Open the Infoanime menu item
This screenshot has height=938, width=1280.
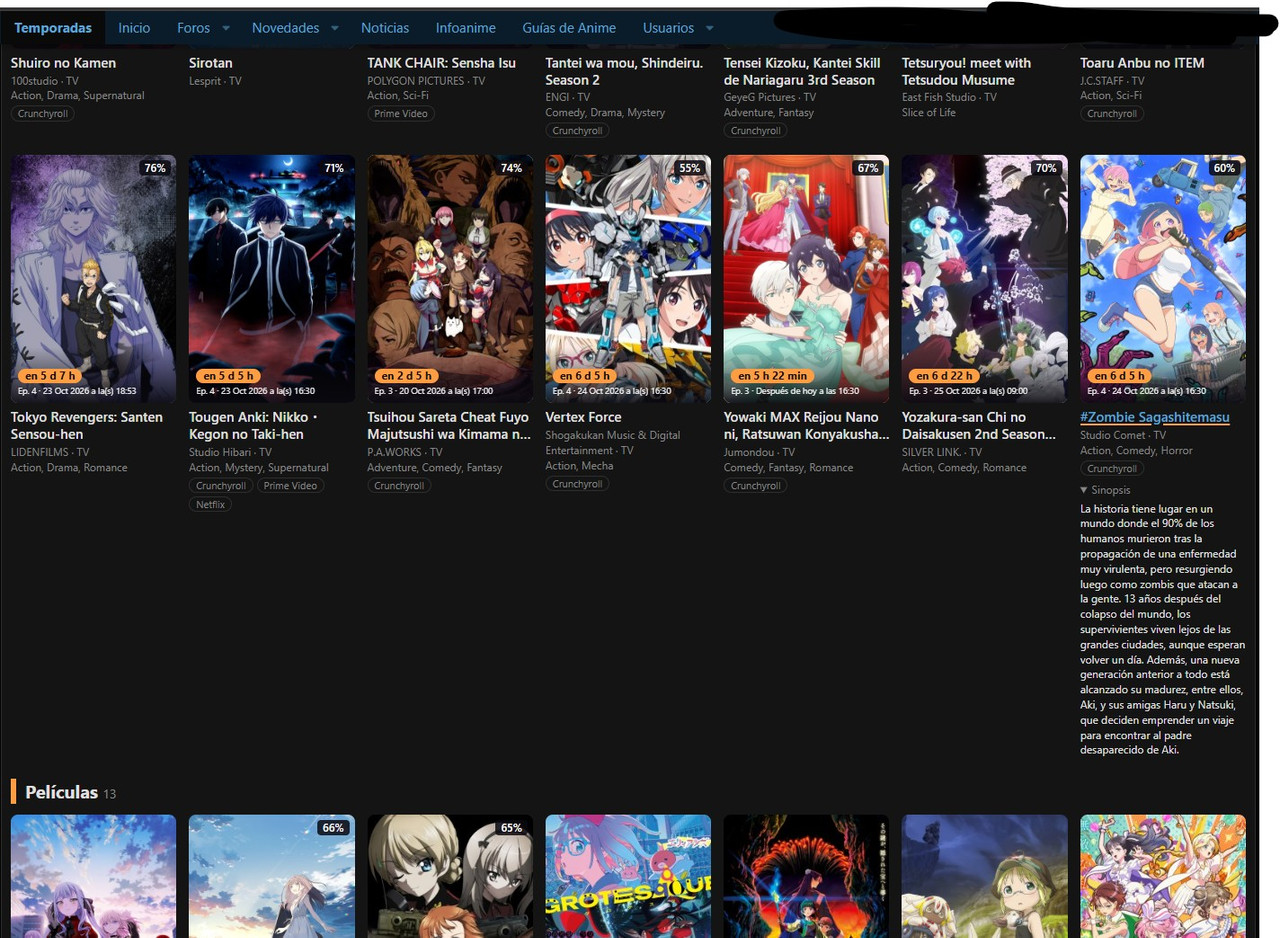466,28
